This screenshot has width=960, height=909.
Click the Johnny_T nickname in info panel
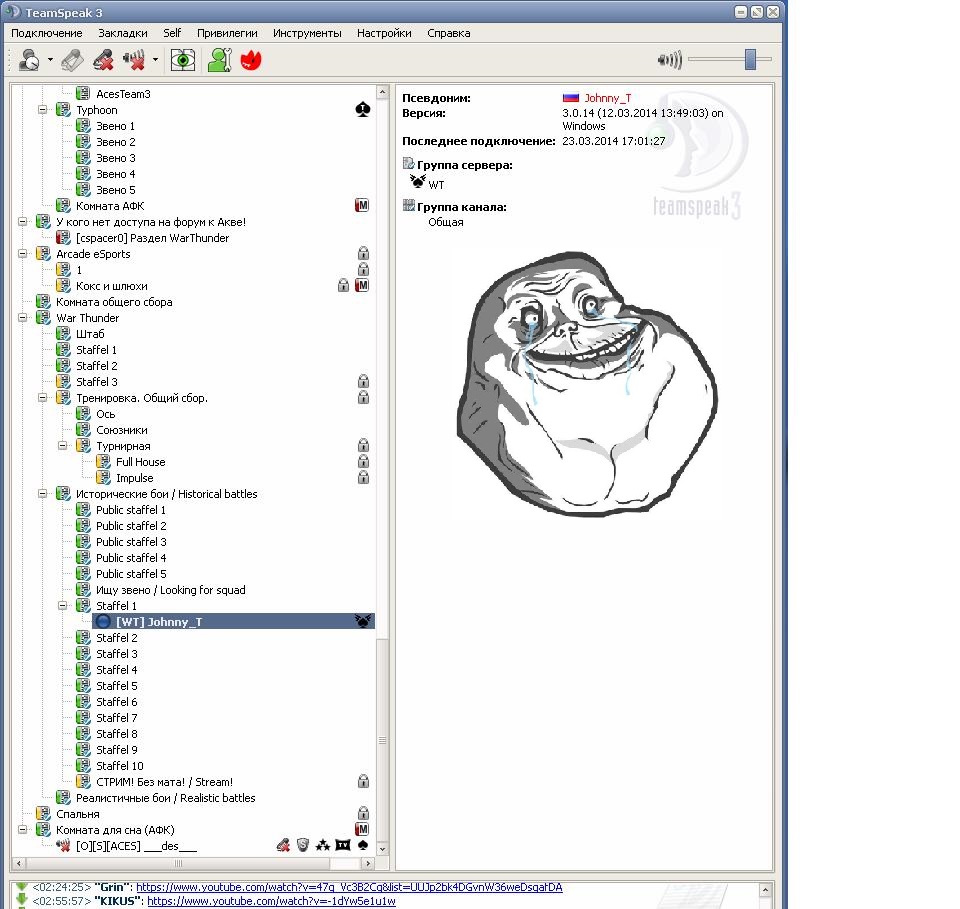click(x=608, y=98)
